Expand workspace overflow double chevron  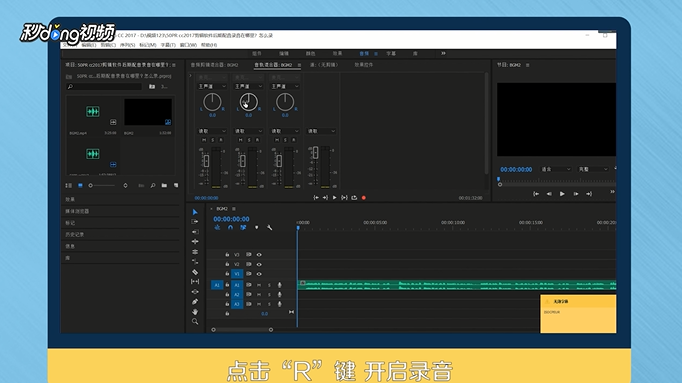tap(443, 53)
